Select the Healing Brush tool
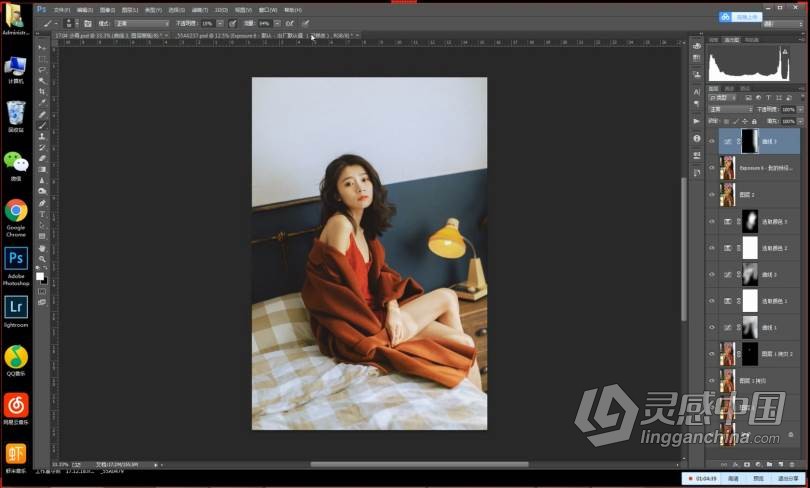Image resolution: width=810 pixels, height=488 pixels. (42, 114)
